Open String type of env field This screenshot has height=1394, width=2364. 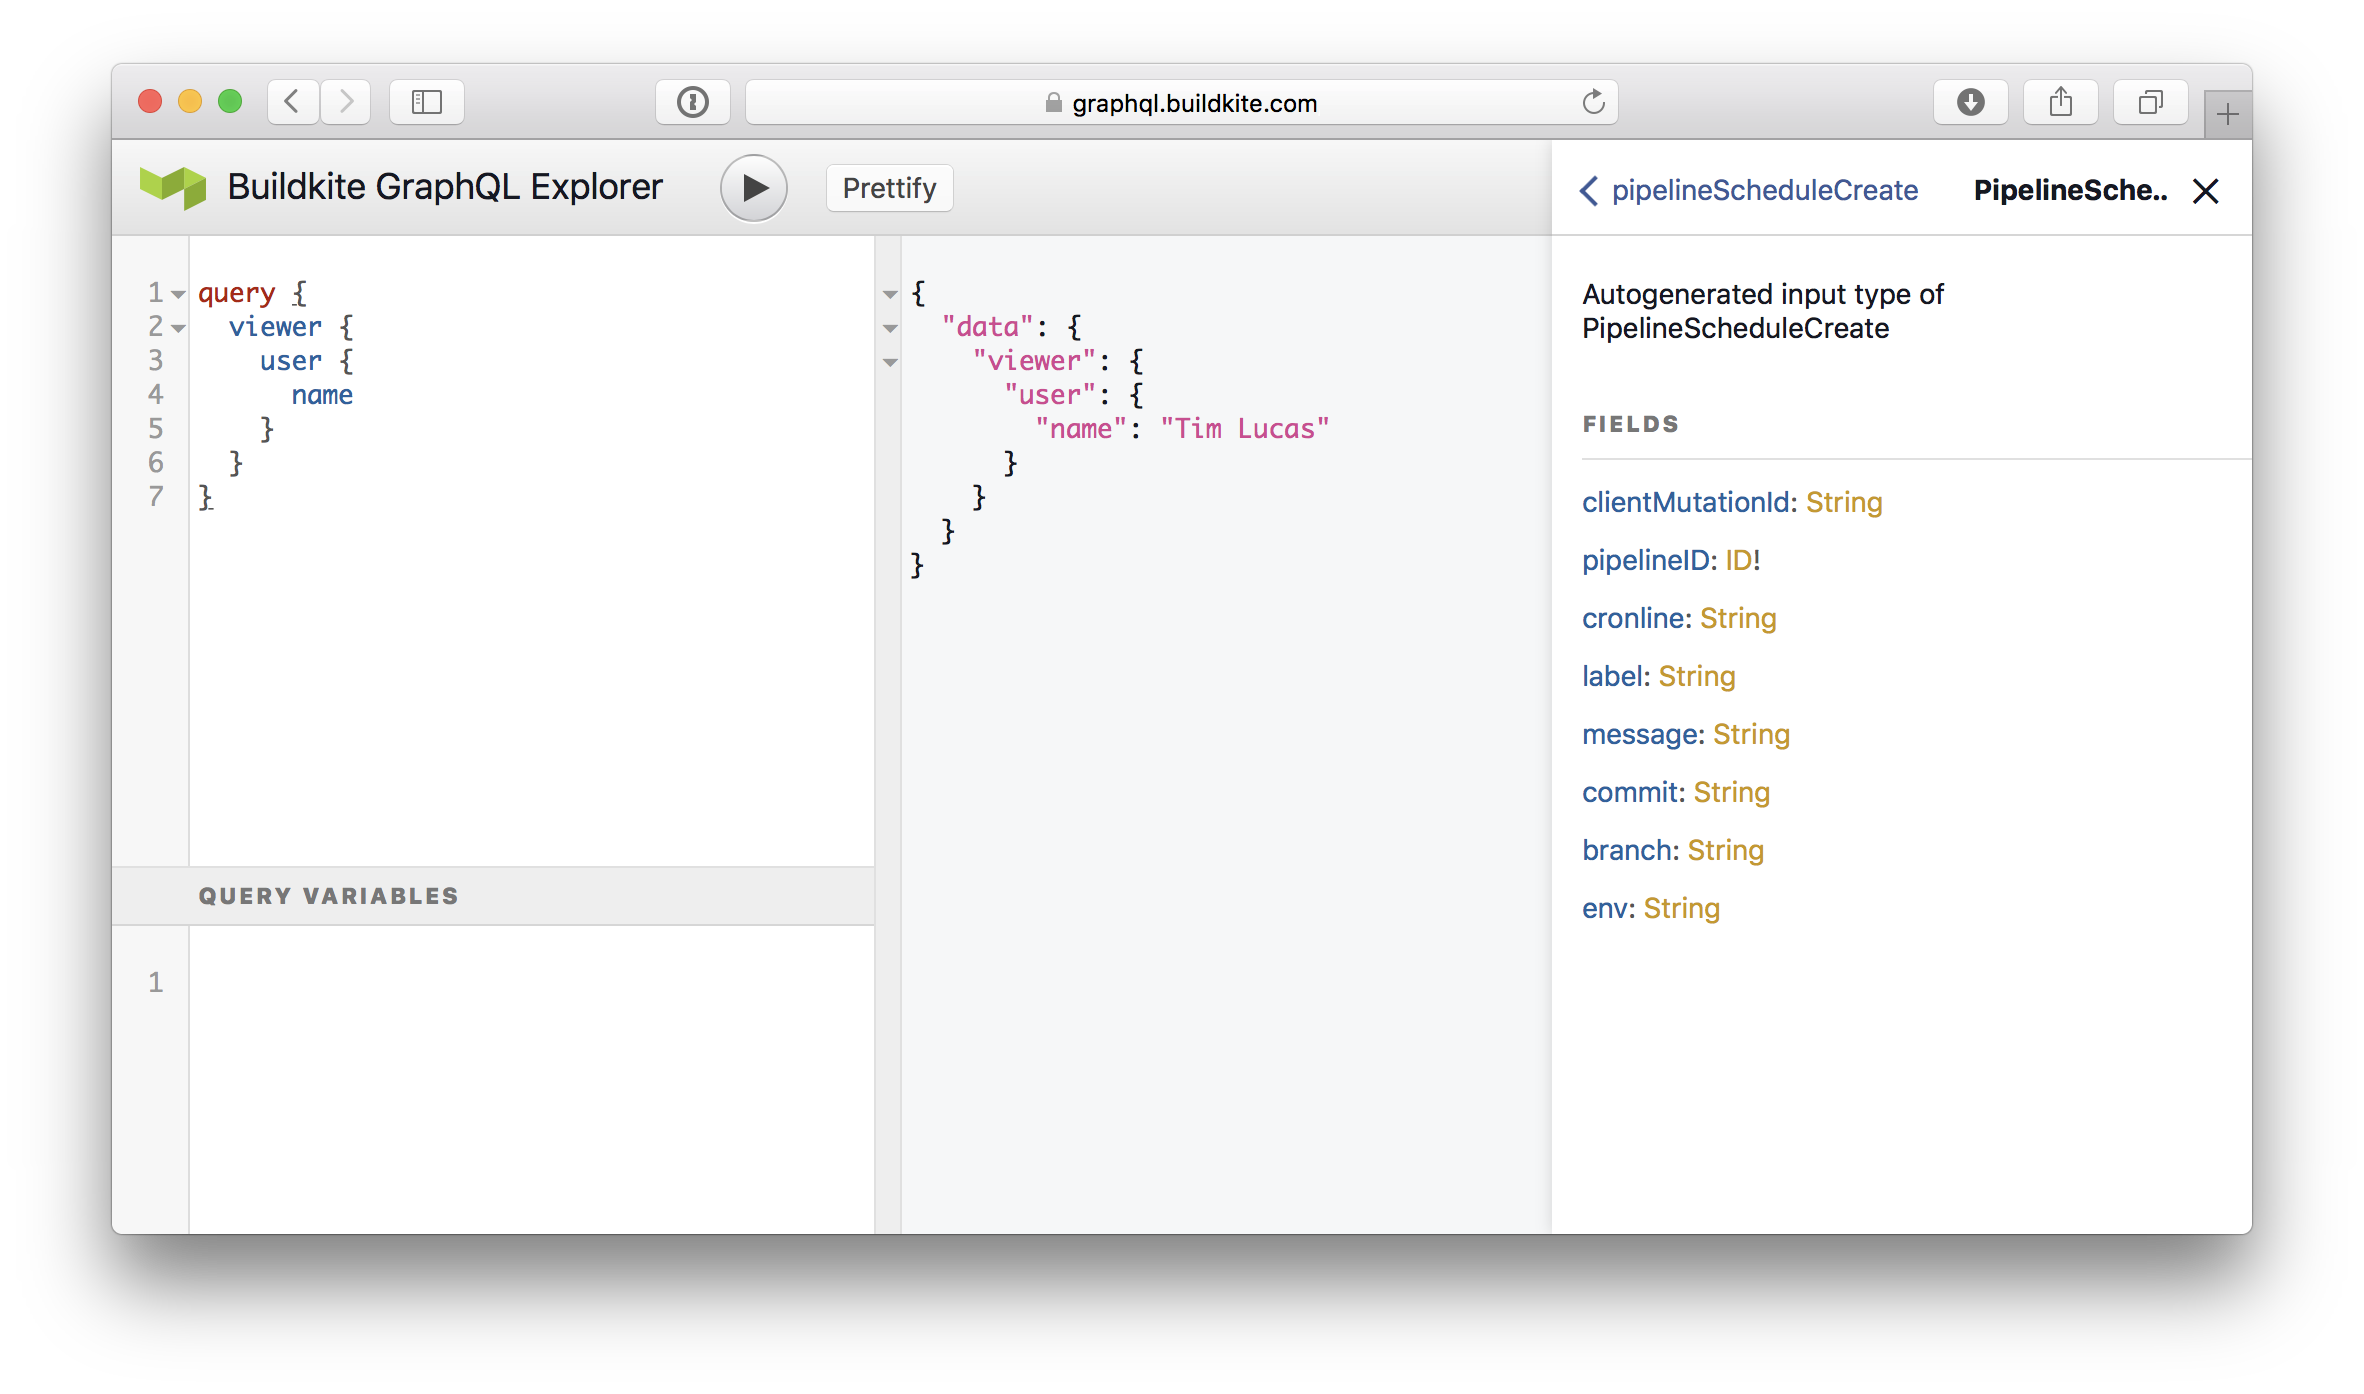[x=1682, y=908]
